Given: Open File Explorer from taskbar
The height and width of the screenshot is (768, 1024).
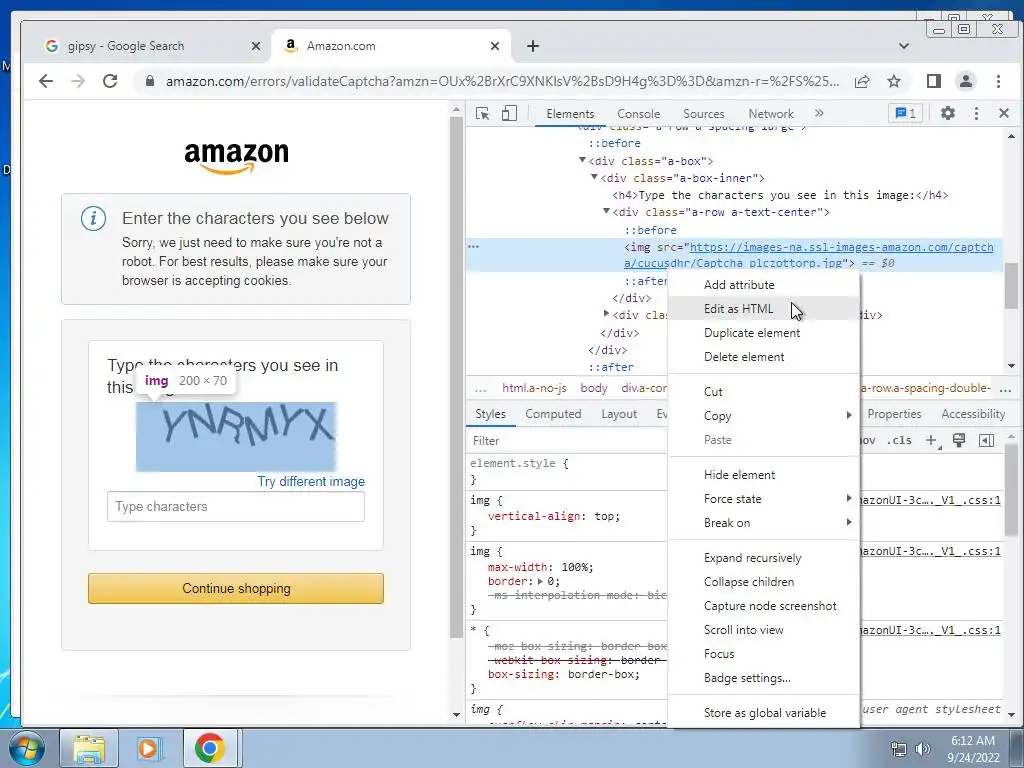Looking at the screenshot, I should (x=89, y=748).
